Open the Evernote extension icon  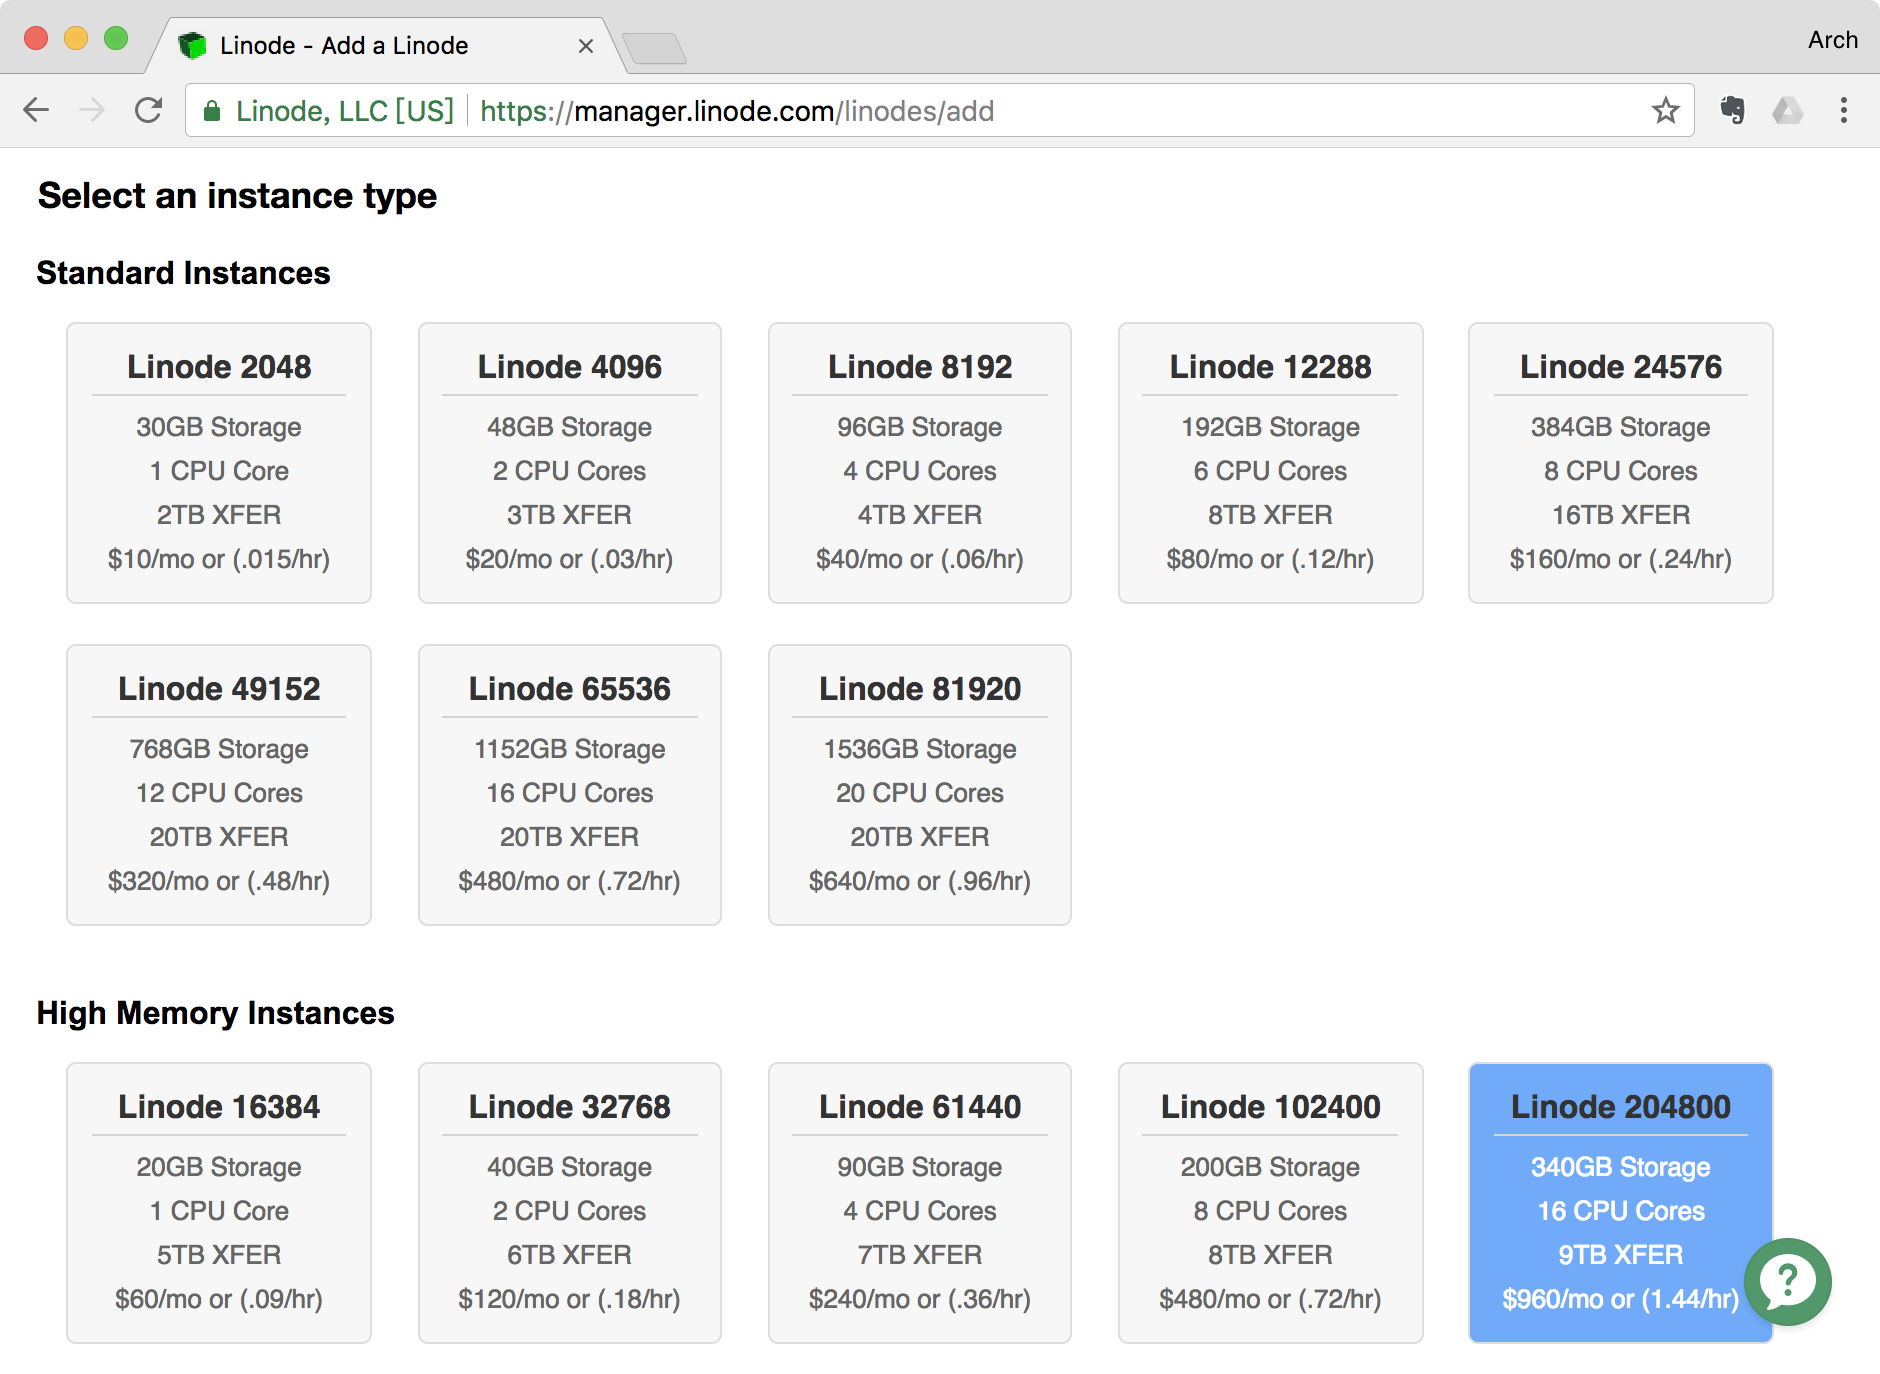pyautogui.click(x=1732, y=110)
